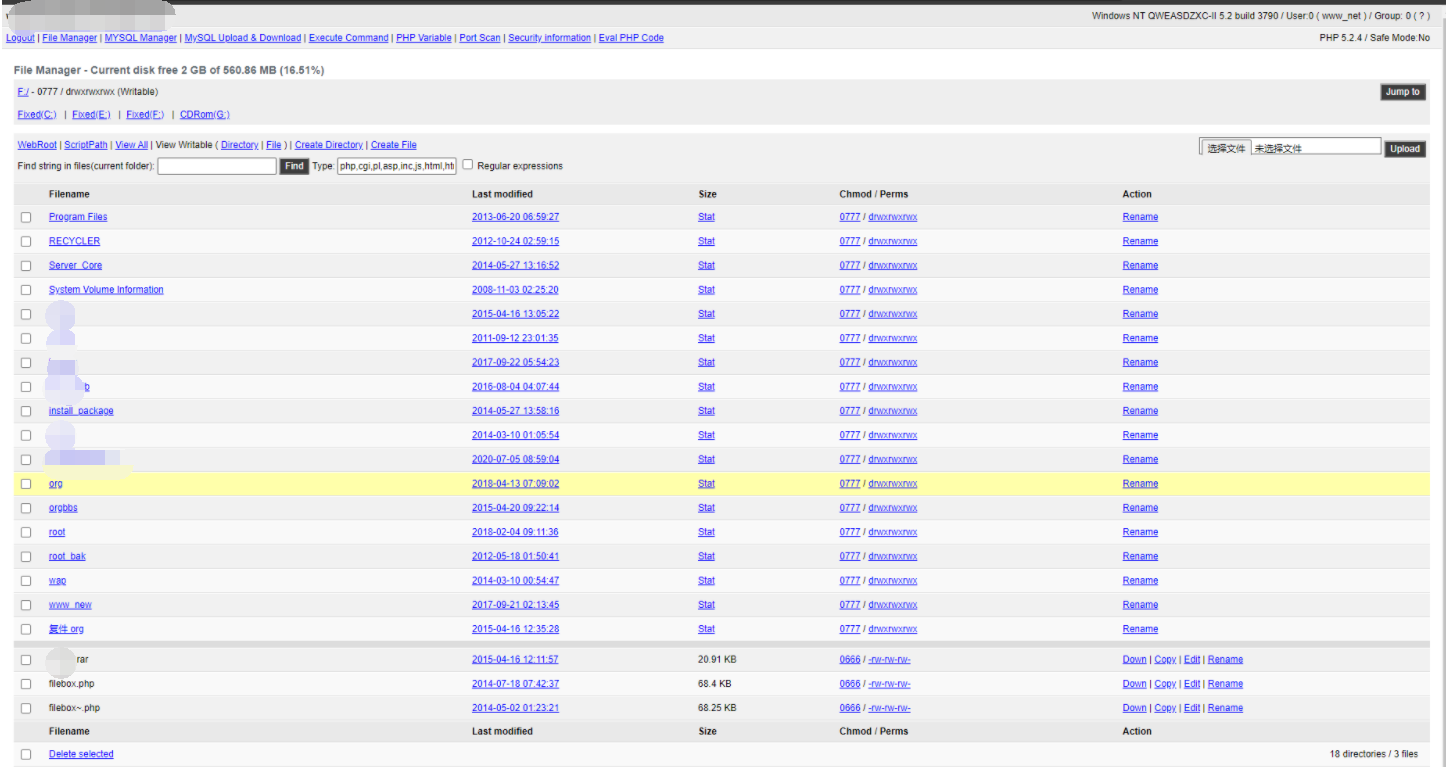This screenshot has width=1446, height=767.
Task: Check the filebox.php file checkbox
Action: pyautogui.click(x=26, y=684)
